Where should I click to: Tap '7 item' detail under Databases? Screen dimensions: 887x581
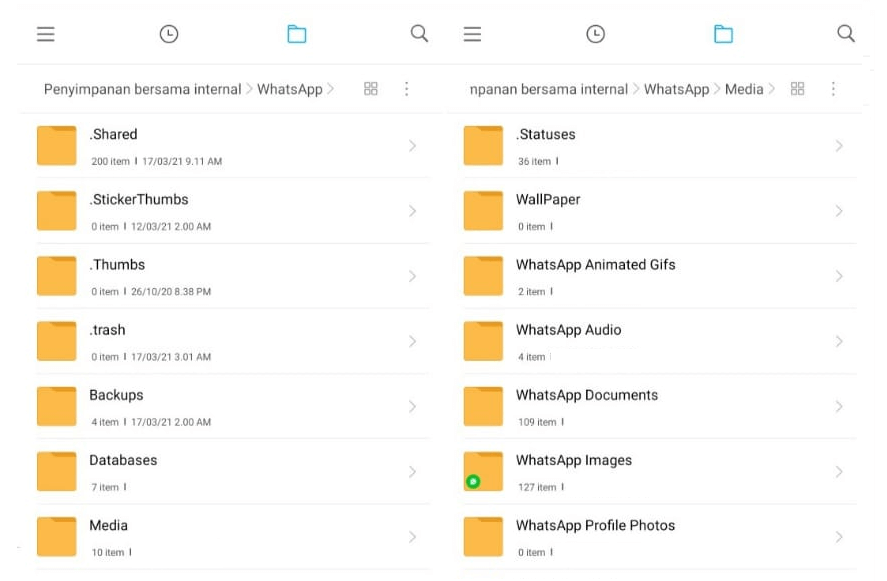105,487
